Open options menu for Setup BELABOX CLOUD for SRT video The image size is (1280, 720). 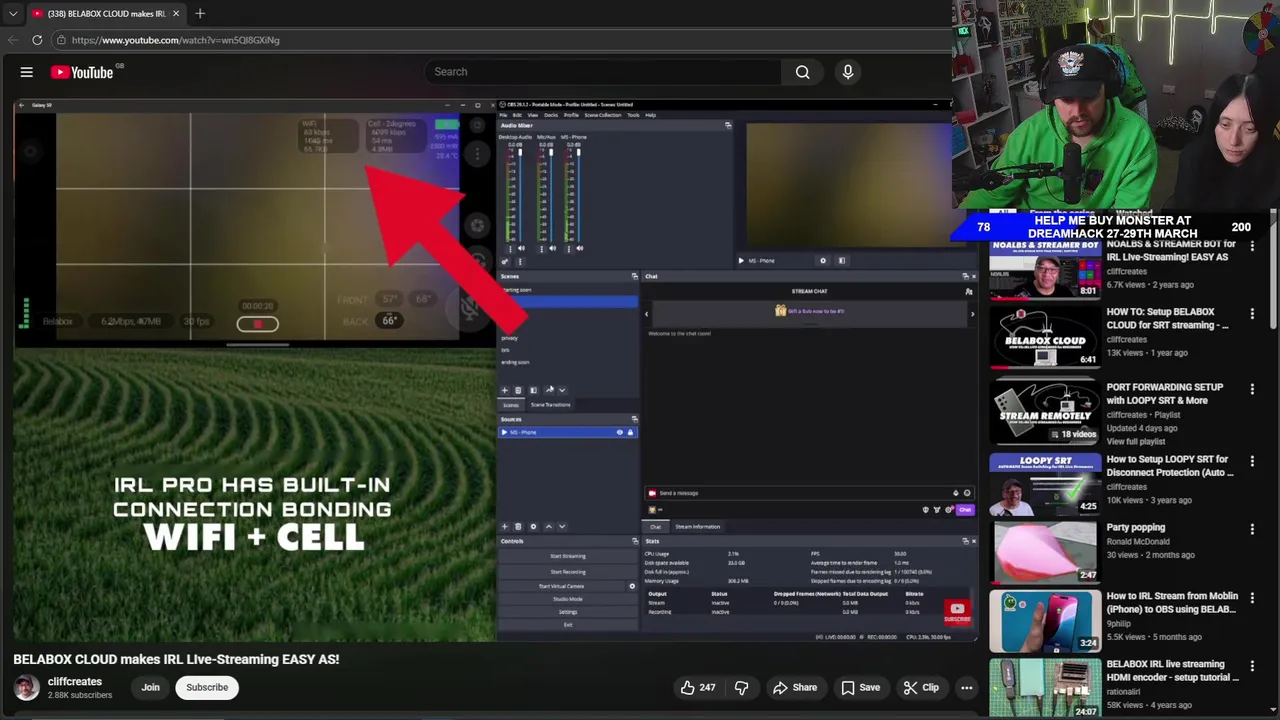(x=1252, y=314)
